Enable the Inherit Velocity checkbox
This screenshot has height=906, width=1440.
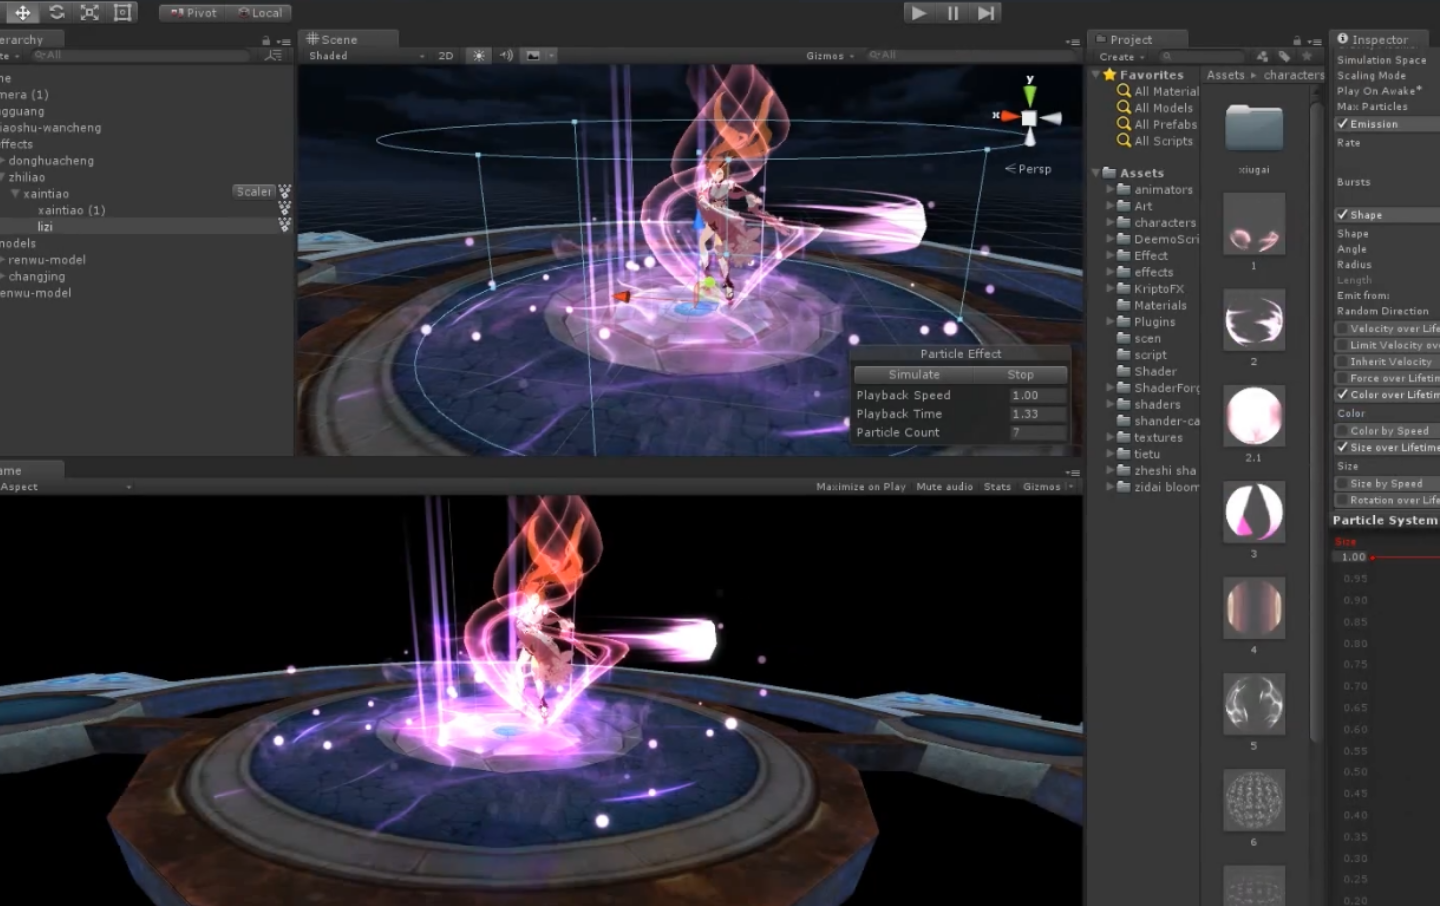[1342, 362]
